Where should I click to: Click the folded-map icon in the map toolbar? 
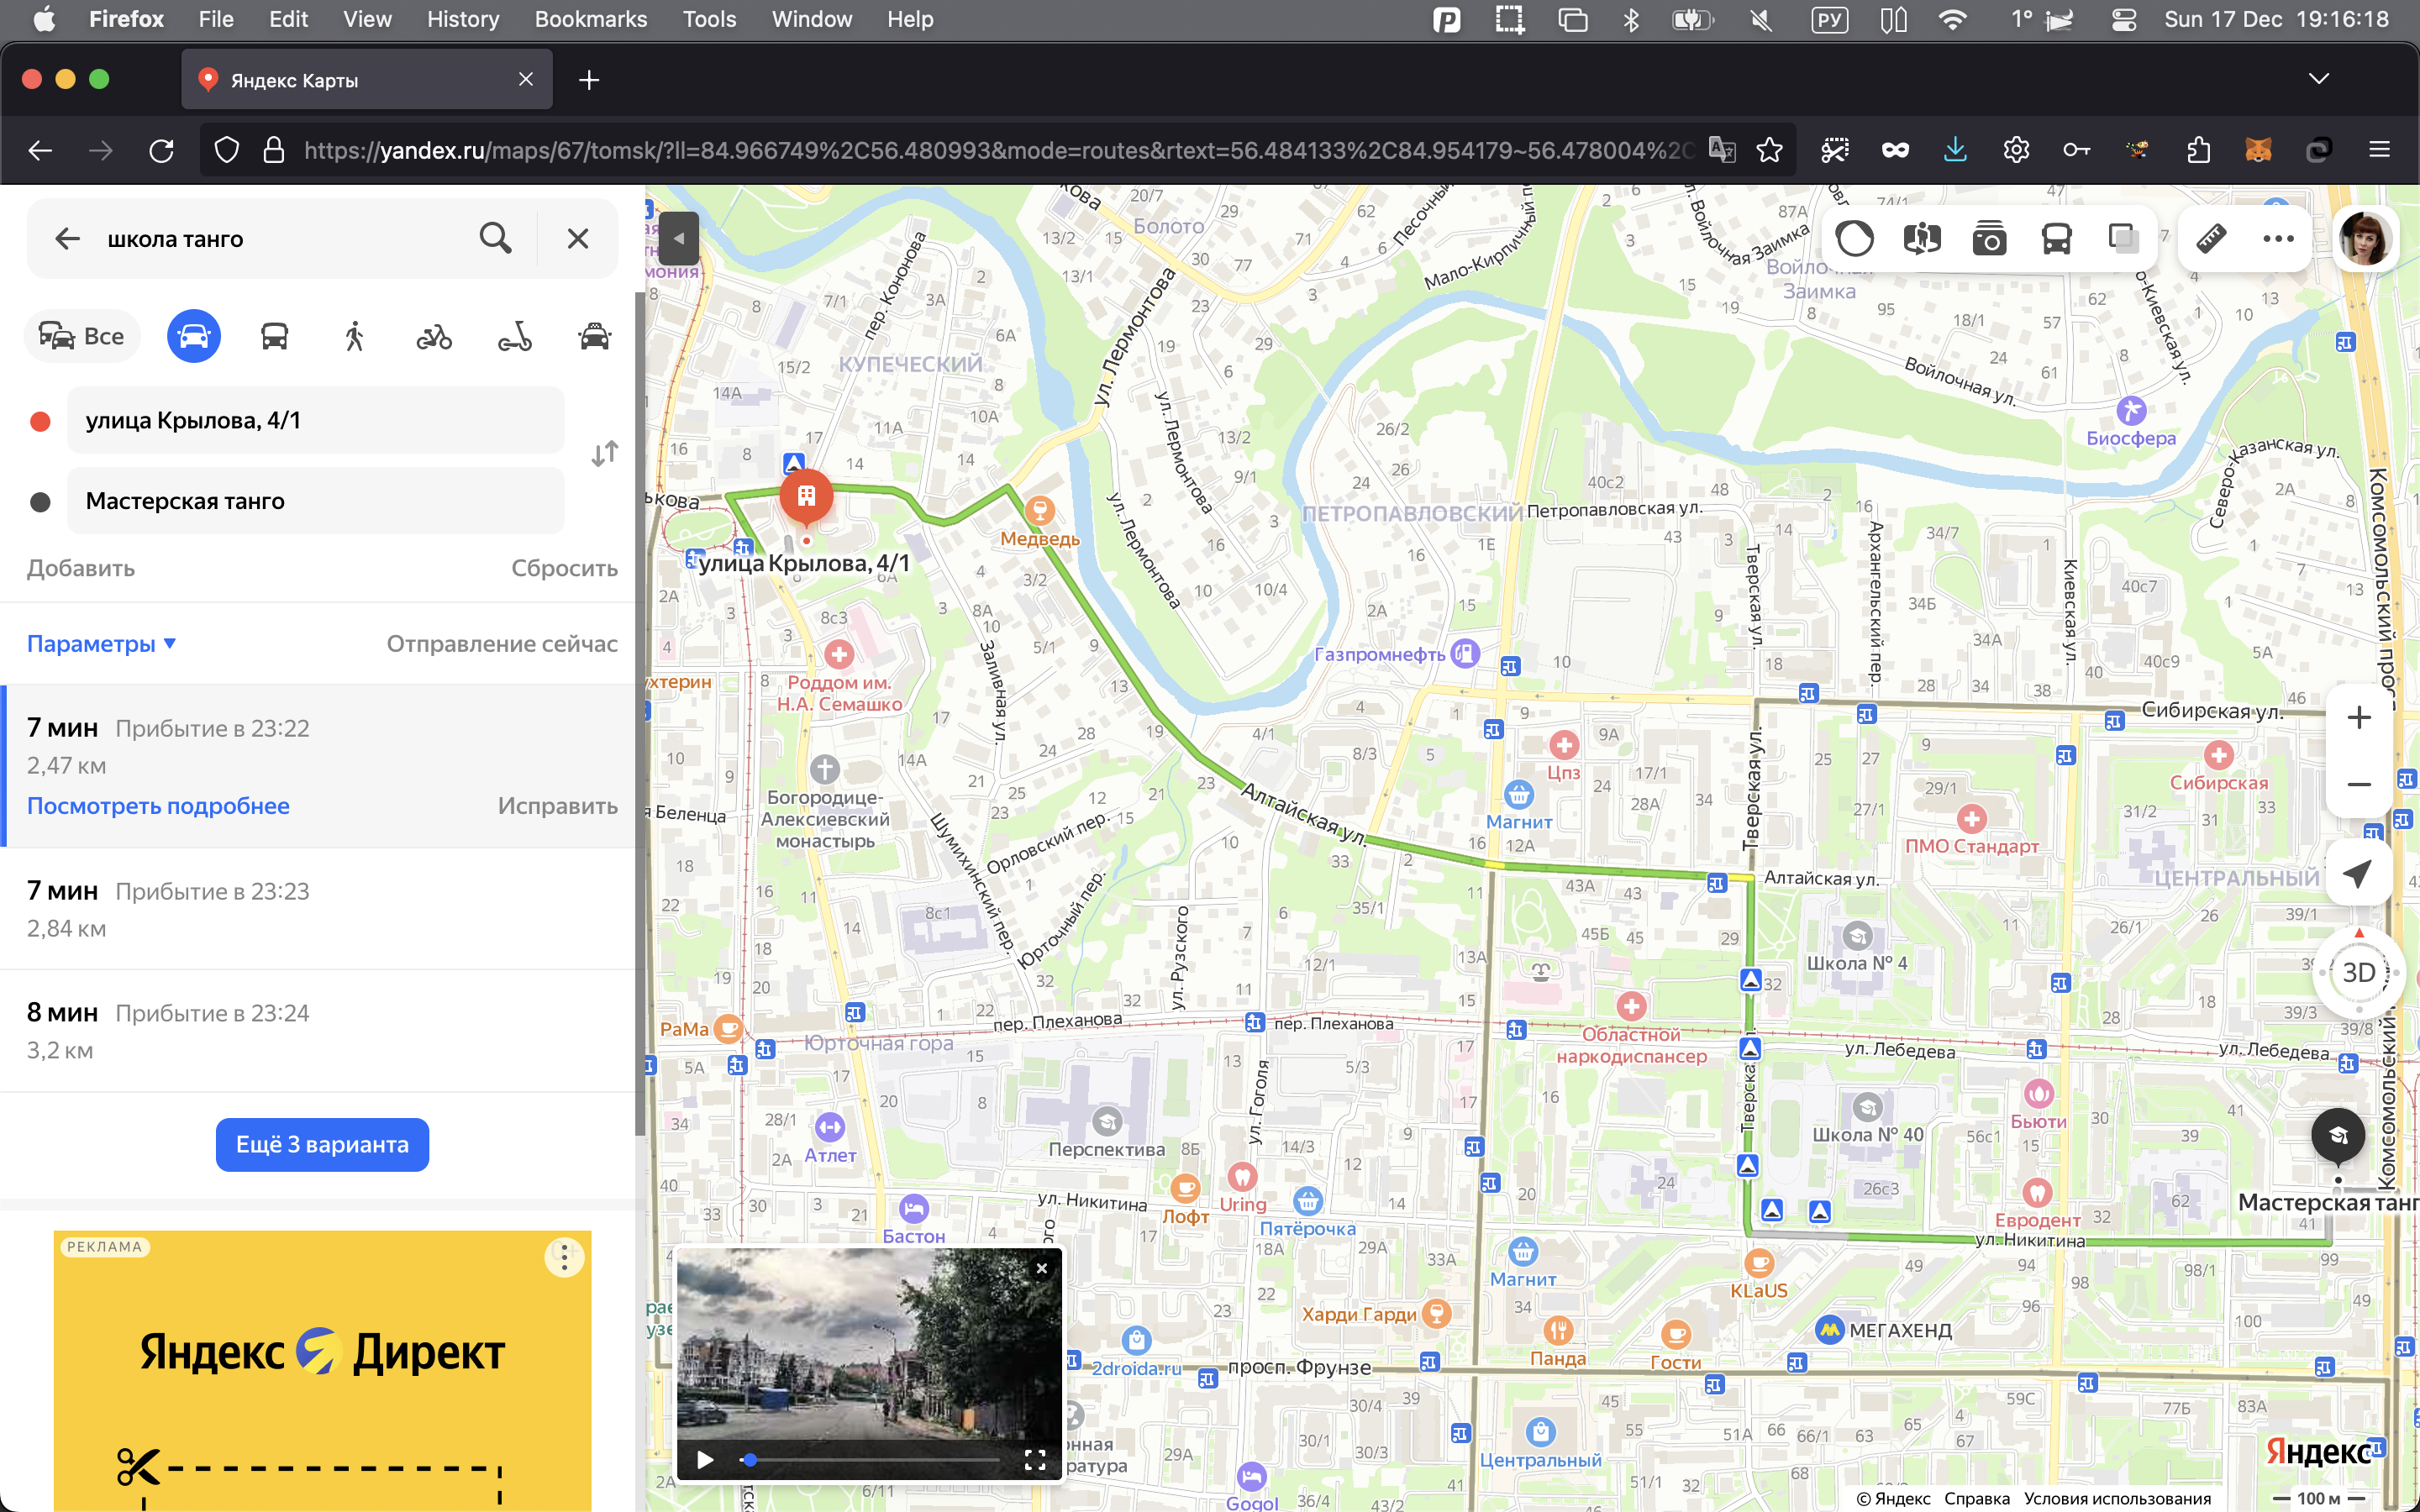click(1922, 238)
